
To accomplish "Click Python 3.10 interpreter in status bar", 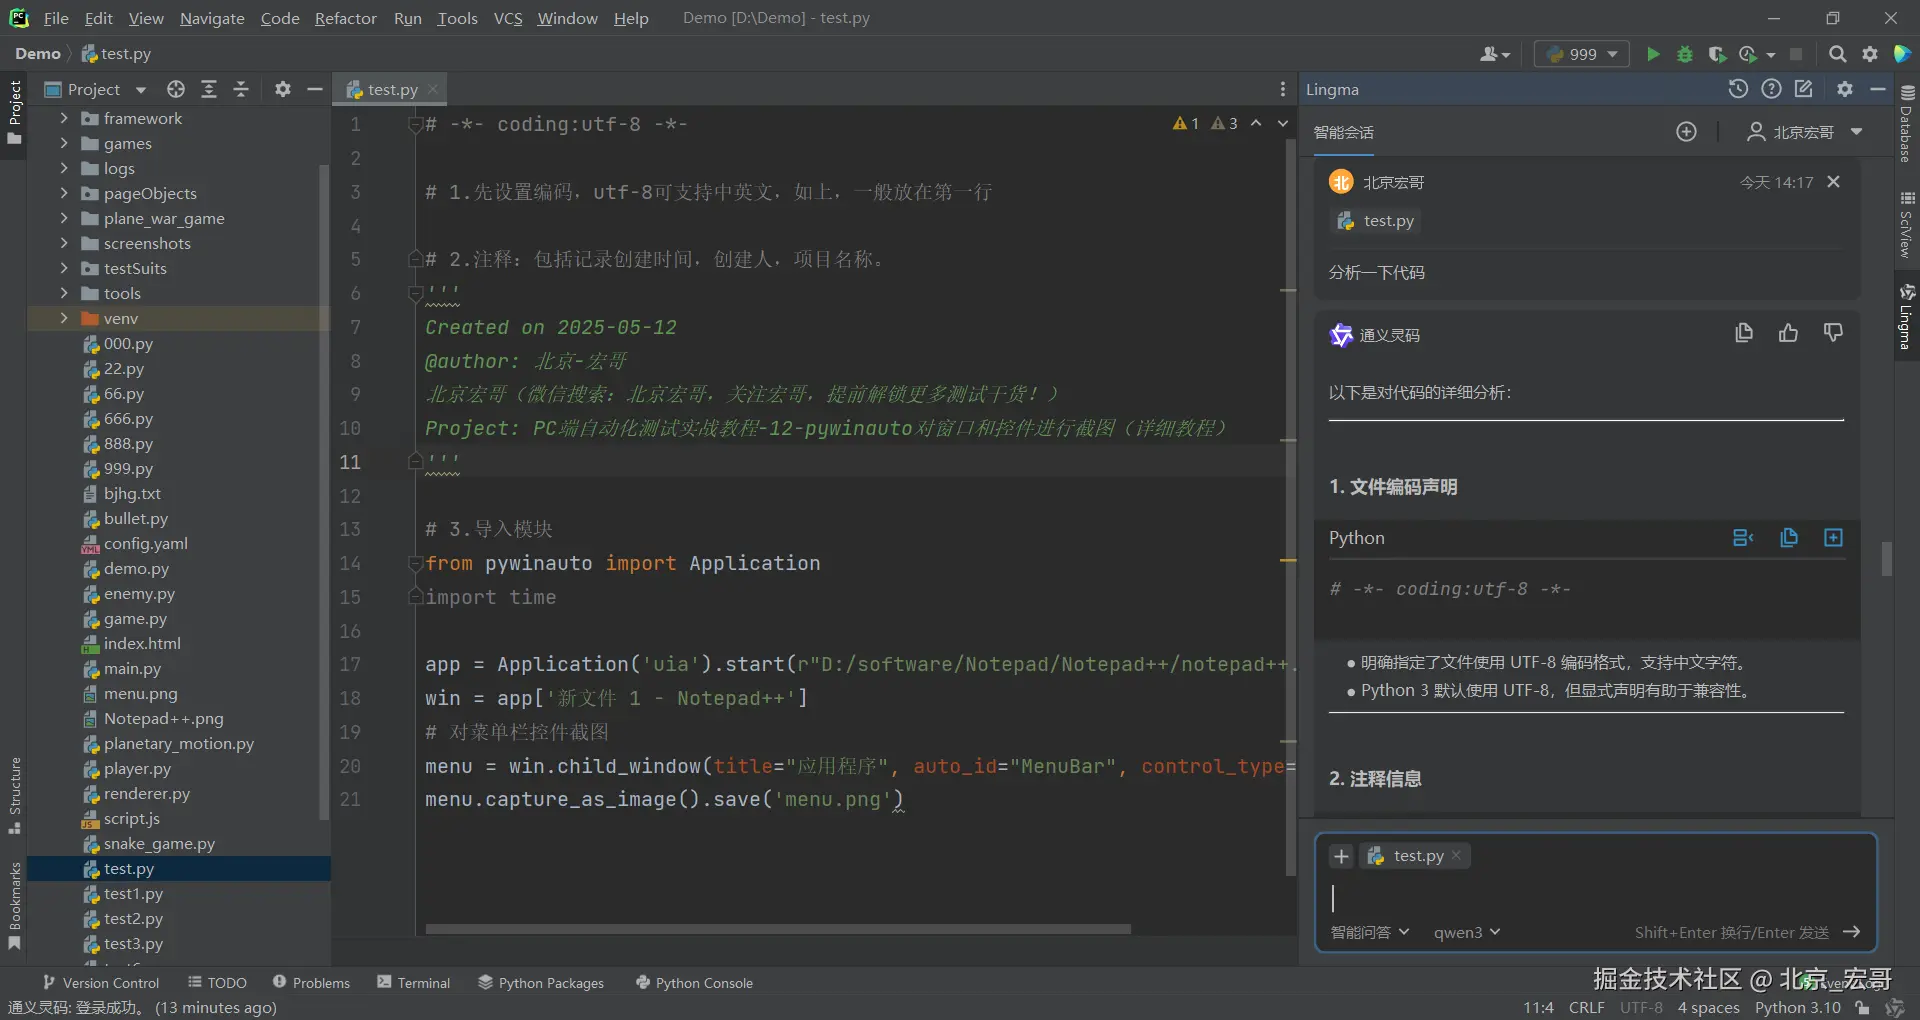I will tap(1797, 1008).
